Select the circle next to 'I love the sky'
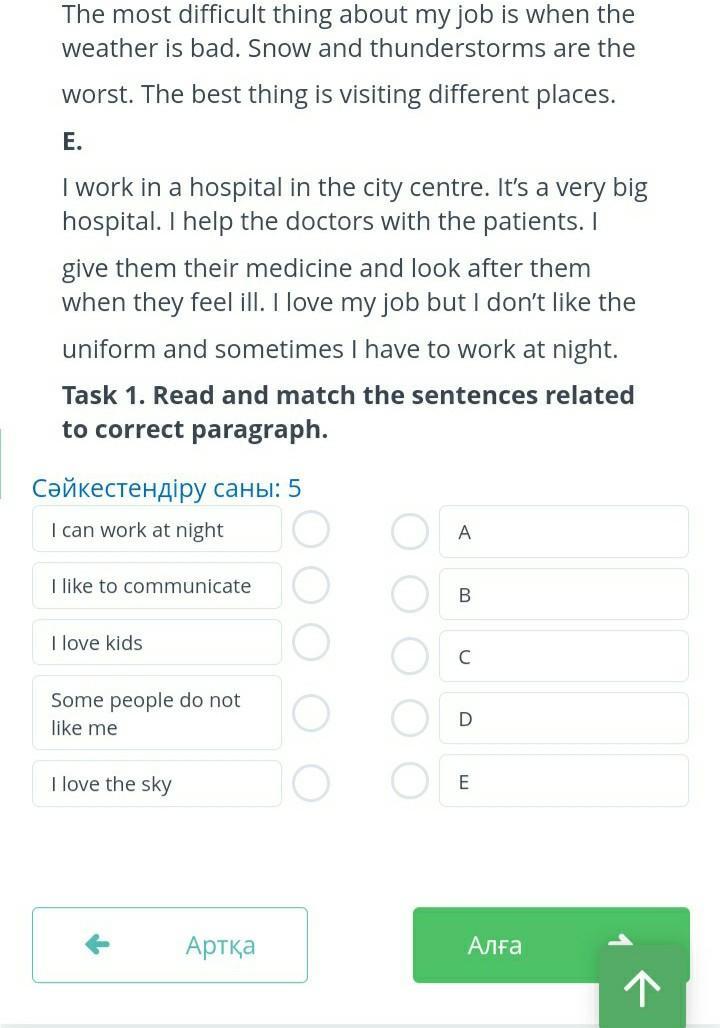 pos(311,784)
